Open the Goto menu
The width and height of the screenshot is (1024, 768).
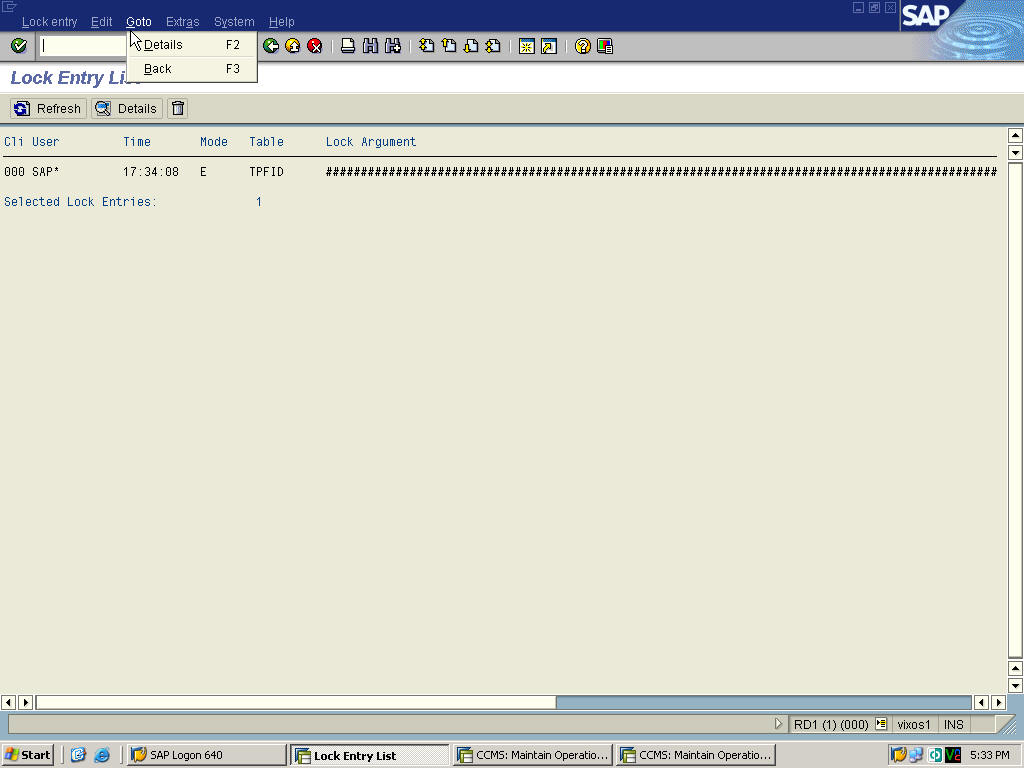pyautogui.click(x=139, y=21)
